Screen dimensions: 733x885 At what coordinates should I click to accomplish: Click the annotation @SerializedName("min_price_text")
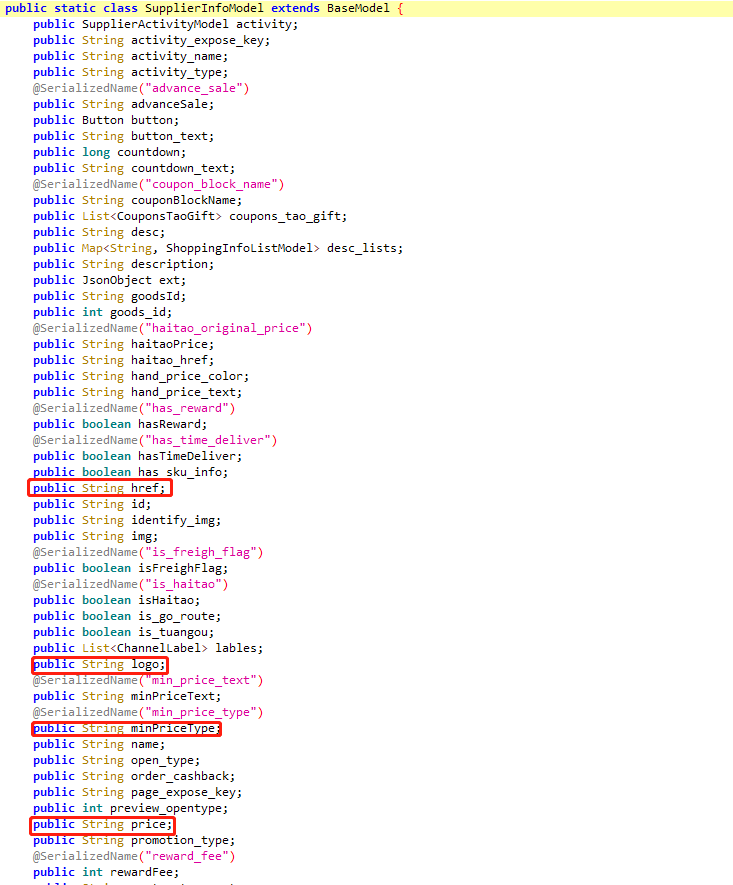point(148,680)
